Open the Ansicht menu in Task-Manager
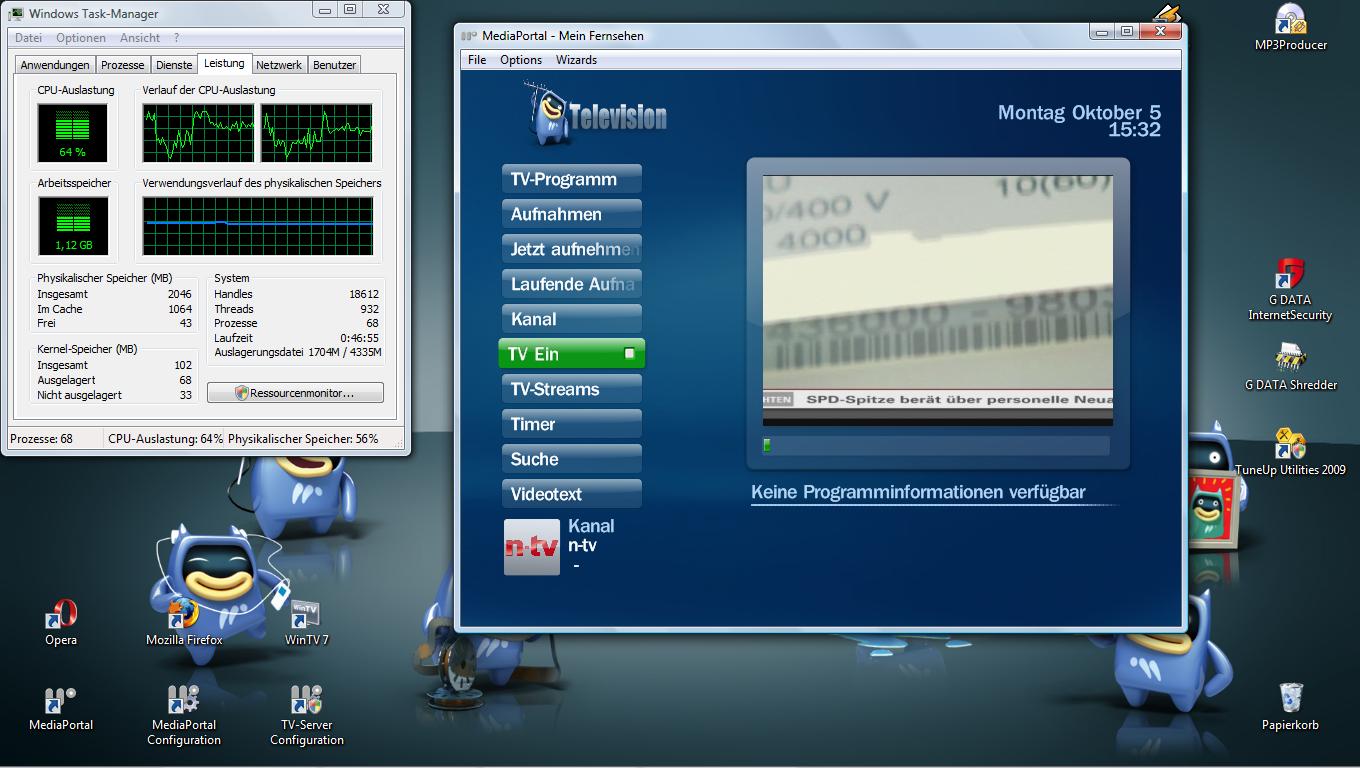The width and height of the screenshot is (1360, 768). (140, 38)
